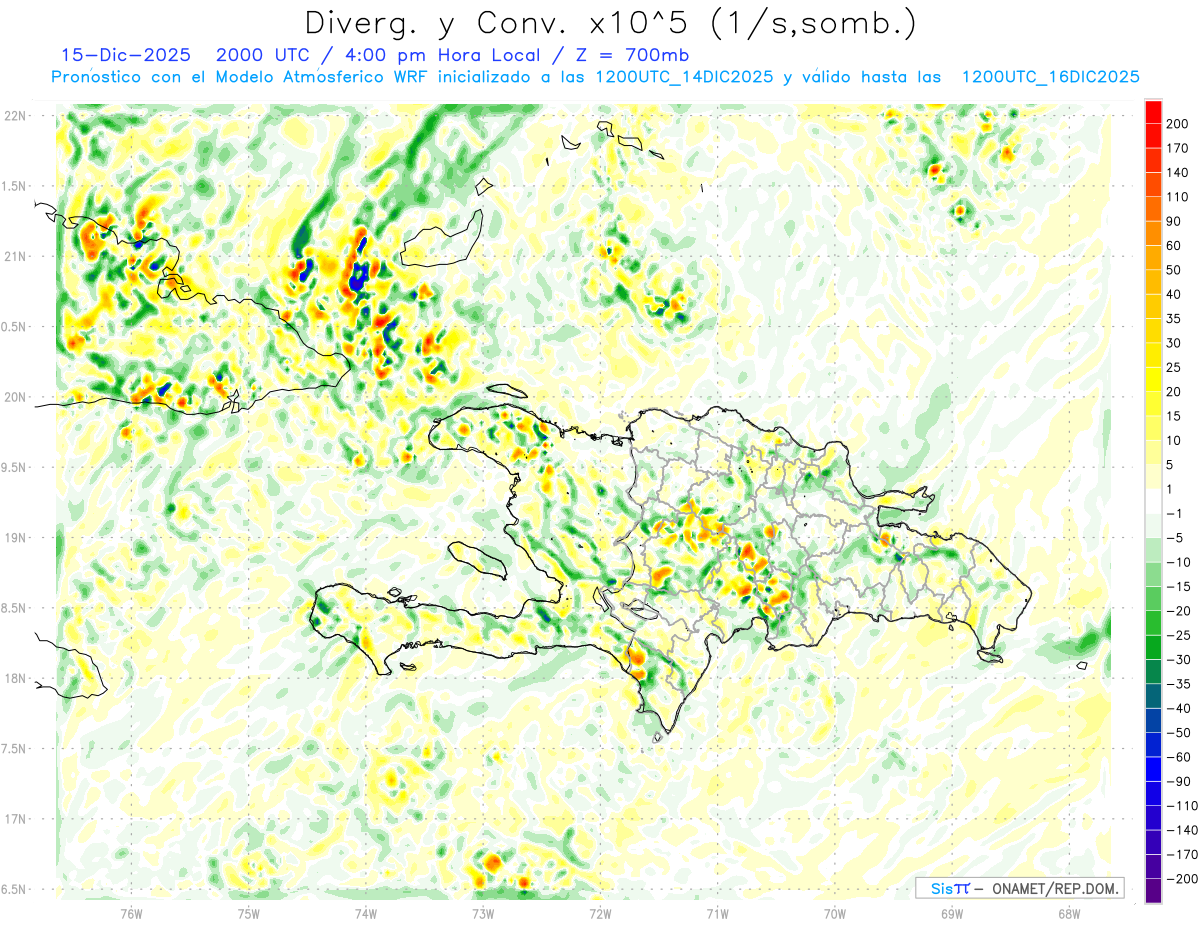Image resolution: width=1200 pixels, height=927 pixels.
Task: Click the longitude label "72W"
Action: click(x=600, y=912)
